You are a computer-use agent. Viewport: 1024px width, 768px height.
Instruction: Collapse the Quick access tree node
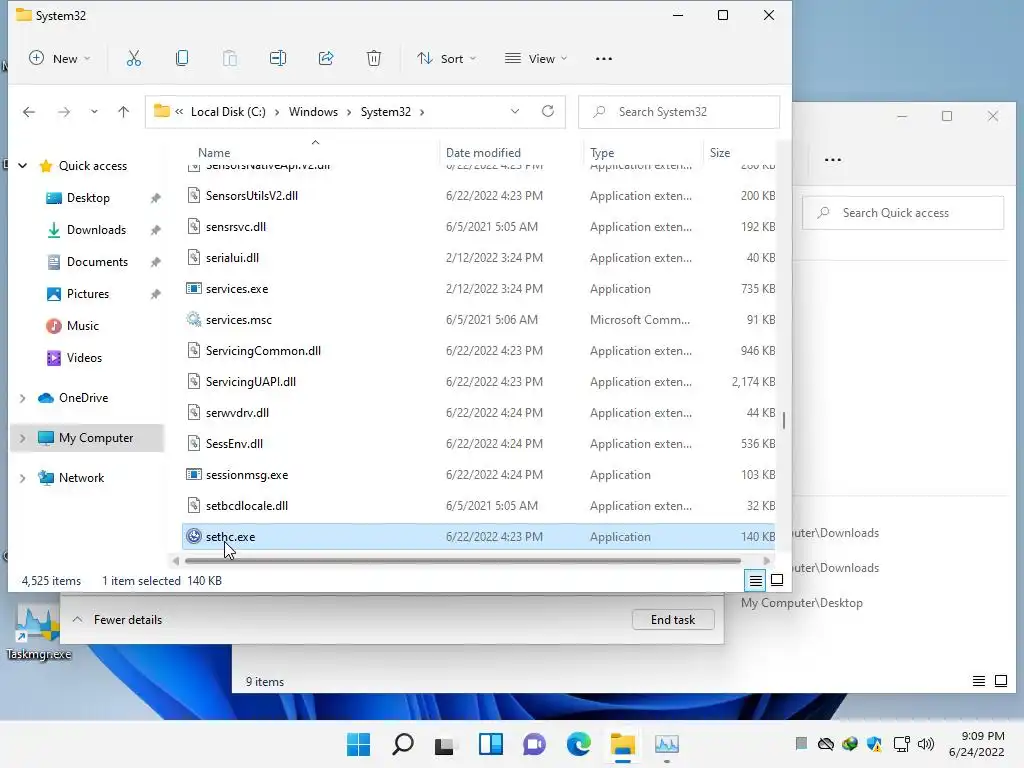pyautogui.click(x=22, y=166)
